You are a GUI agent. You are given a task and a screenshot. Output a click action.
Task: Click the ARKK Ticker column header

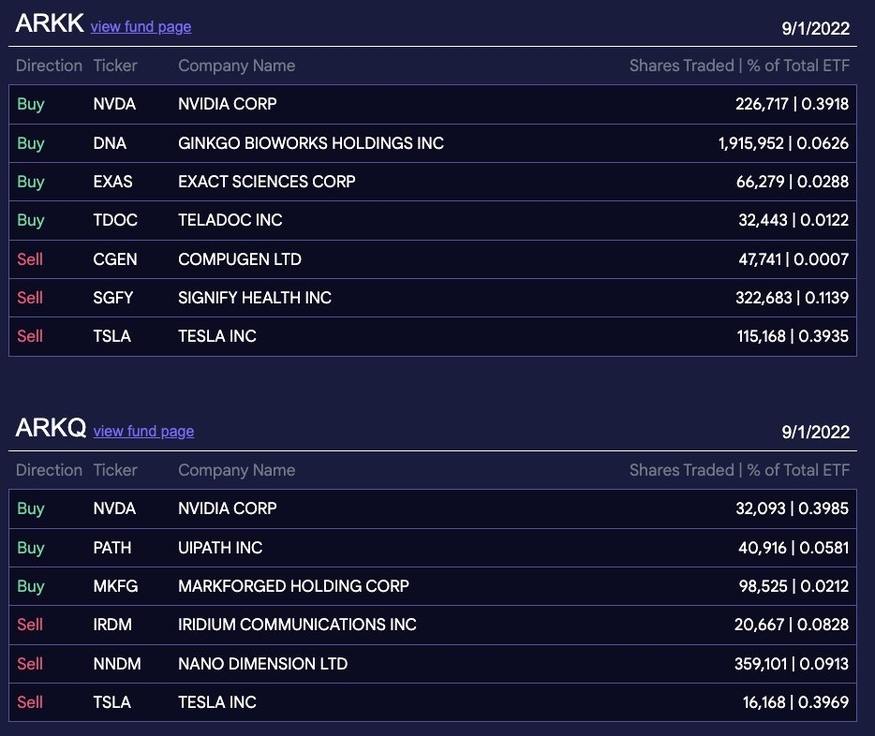(x=115, y=66)
